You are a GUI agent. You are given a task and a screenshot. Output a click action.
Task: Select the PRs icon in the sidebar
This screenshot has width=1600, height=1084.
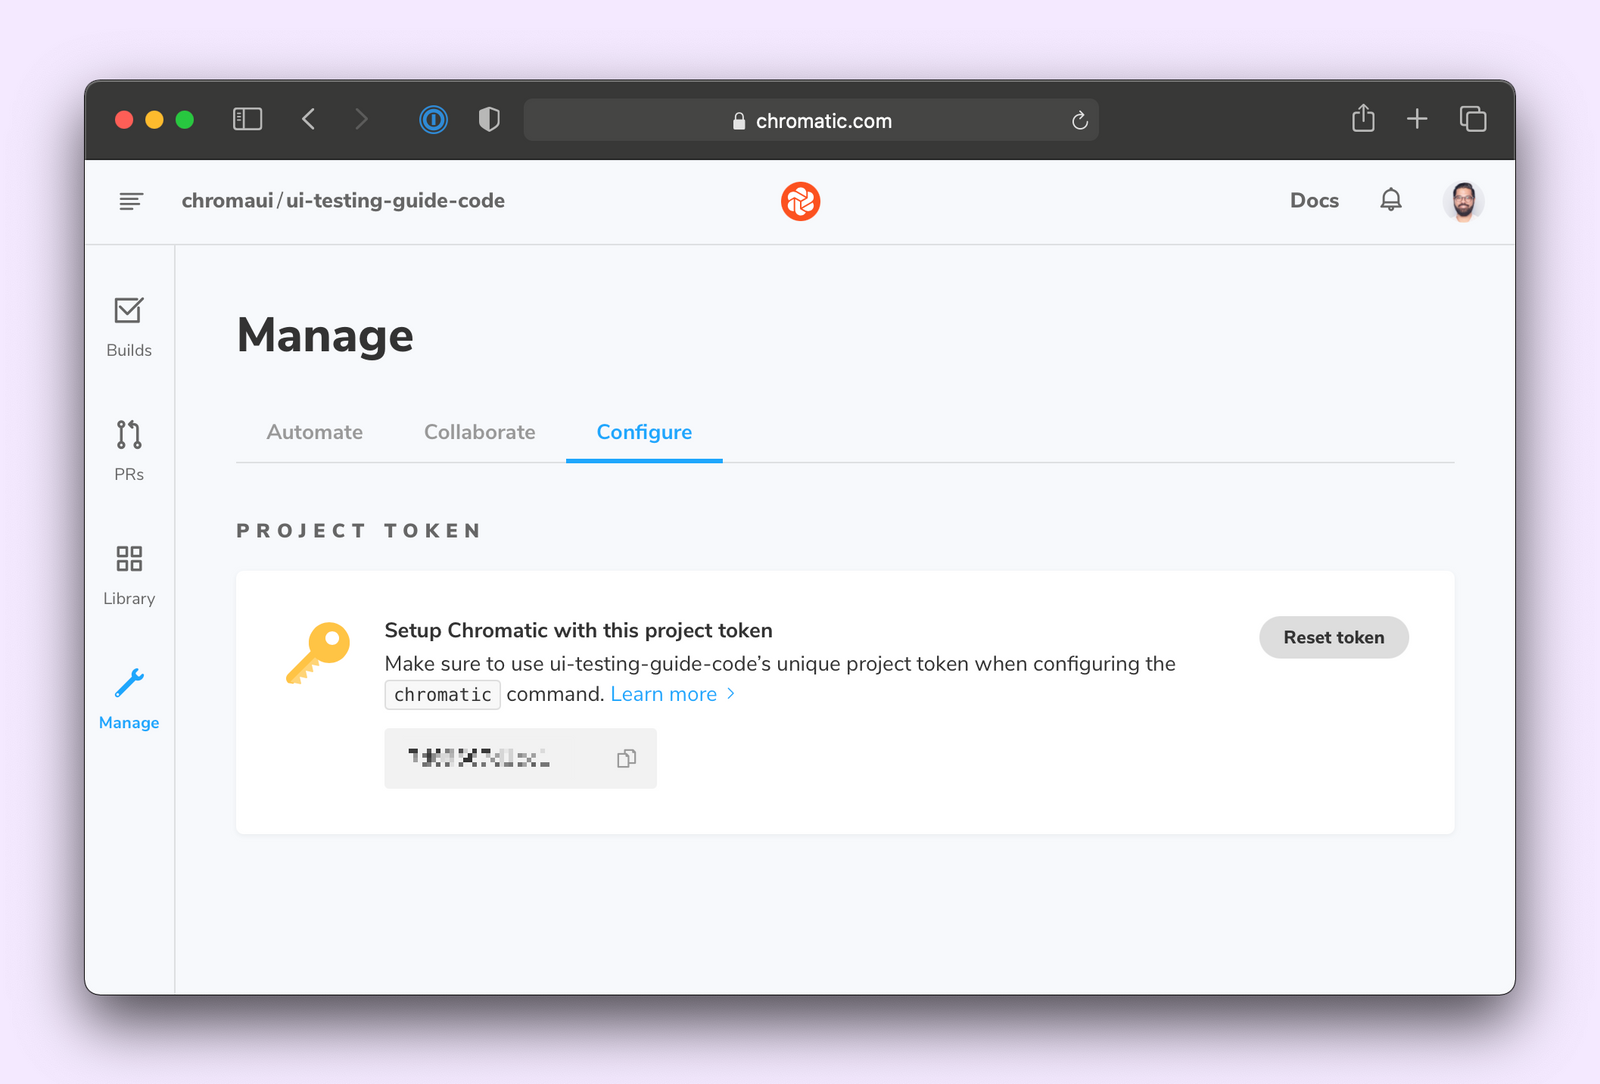pyautogui.click(x=128, y=447)
